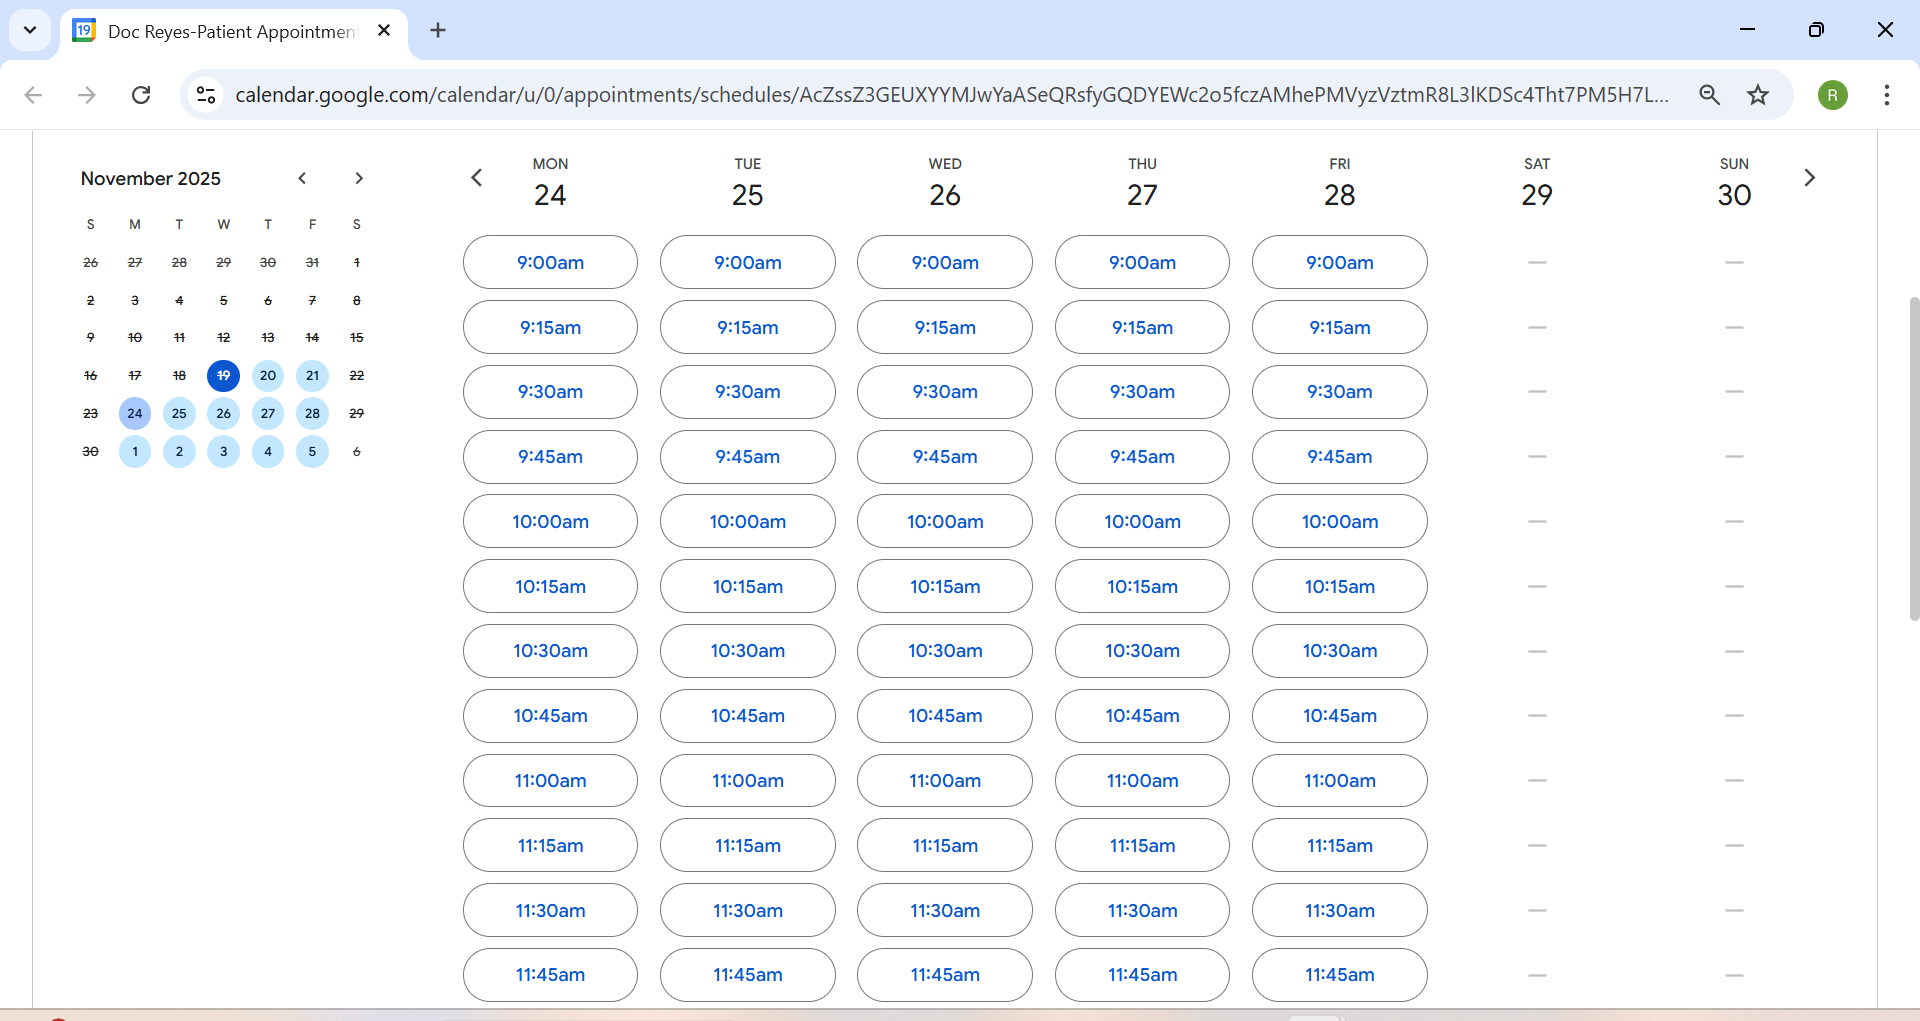Screen dimensions: 1920x1021
Task: Click the zoom magnifier icon in address bar
Action: [1709, 95]
